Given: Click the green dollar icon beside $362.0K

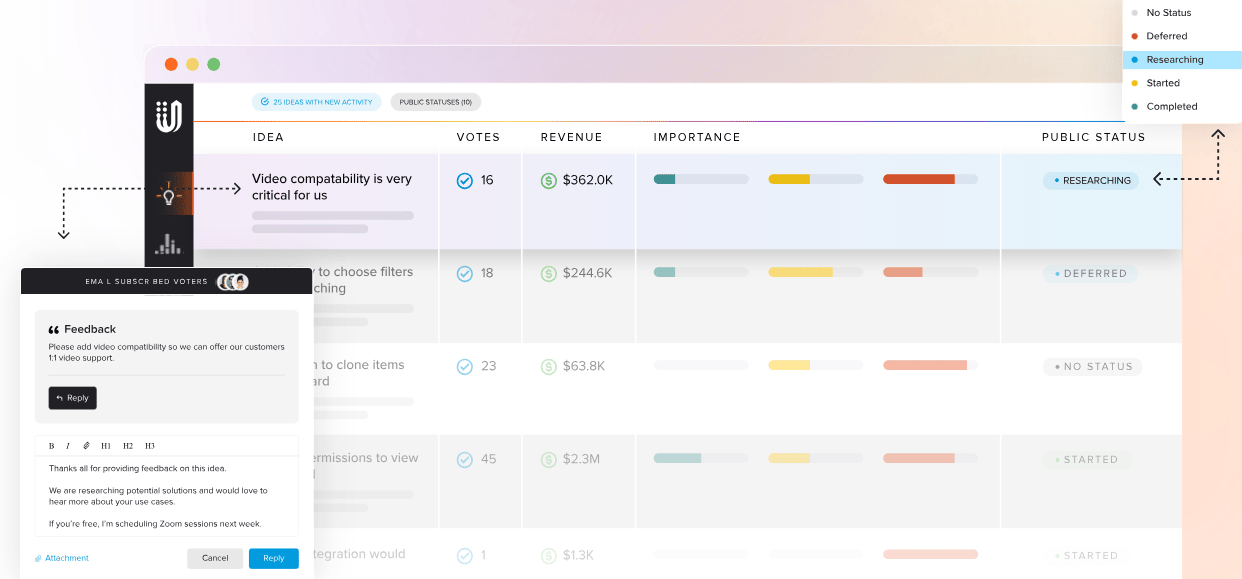Looking at the screenshot, I should [548, 180].
